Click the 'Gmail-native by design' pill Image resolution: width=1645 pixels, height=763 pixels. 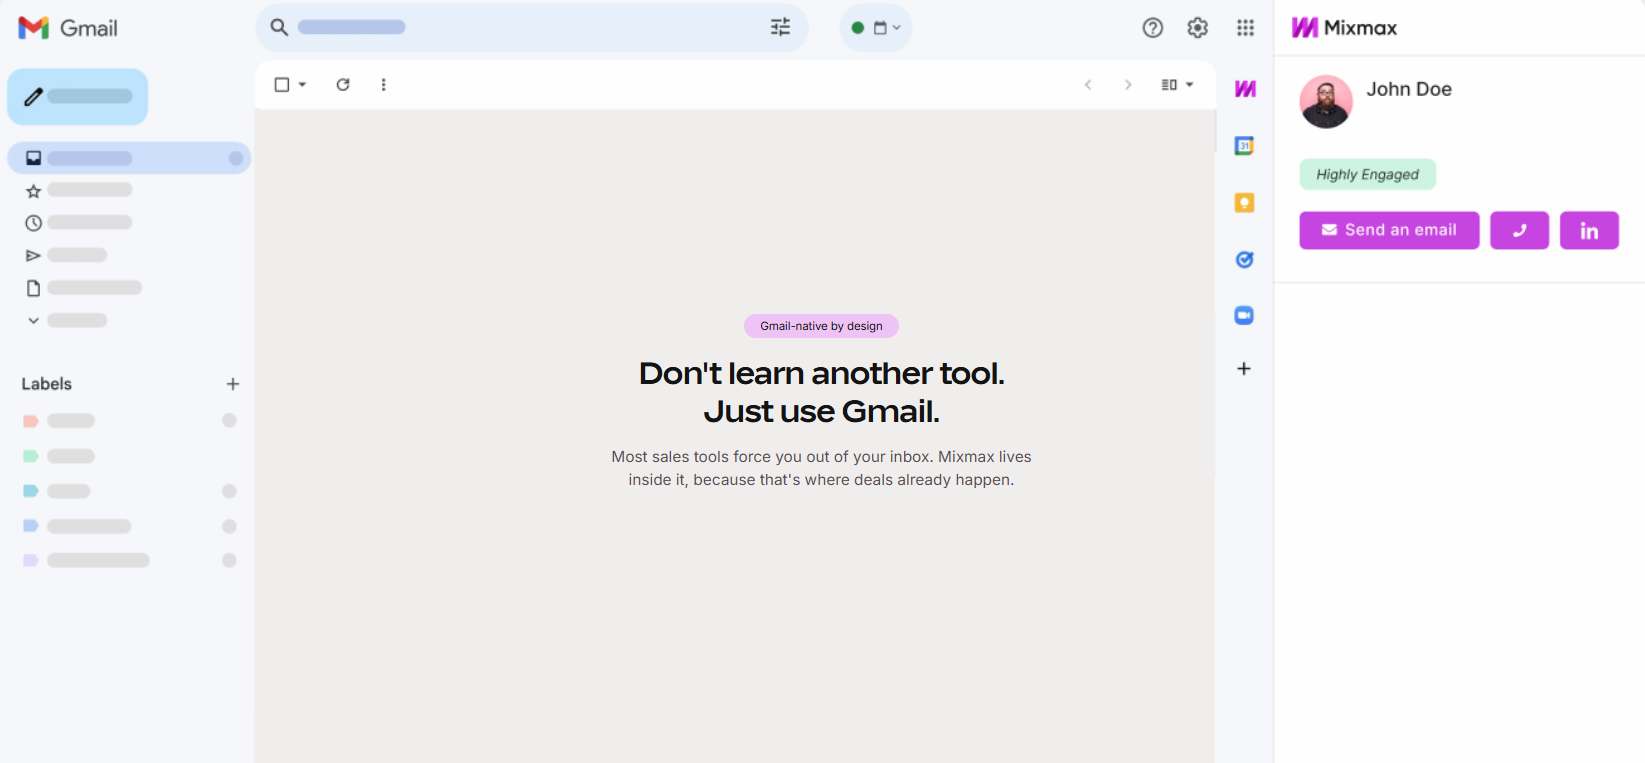click(x=821, y=326)
